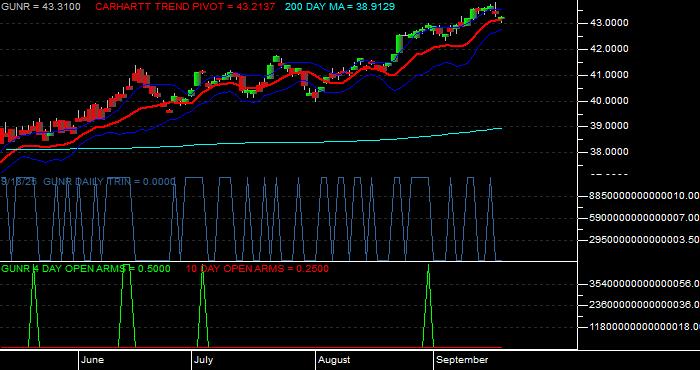The width and height of the screenshot is (700, 370).
Task: Click the 43.0000 price axis value
Action: point(610,23)
